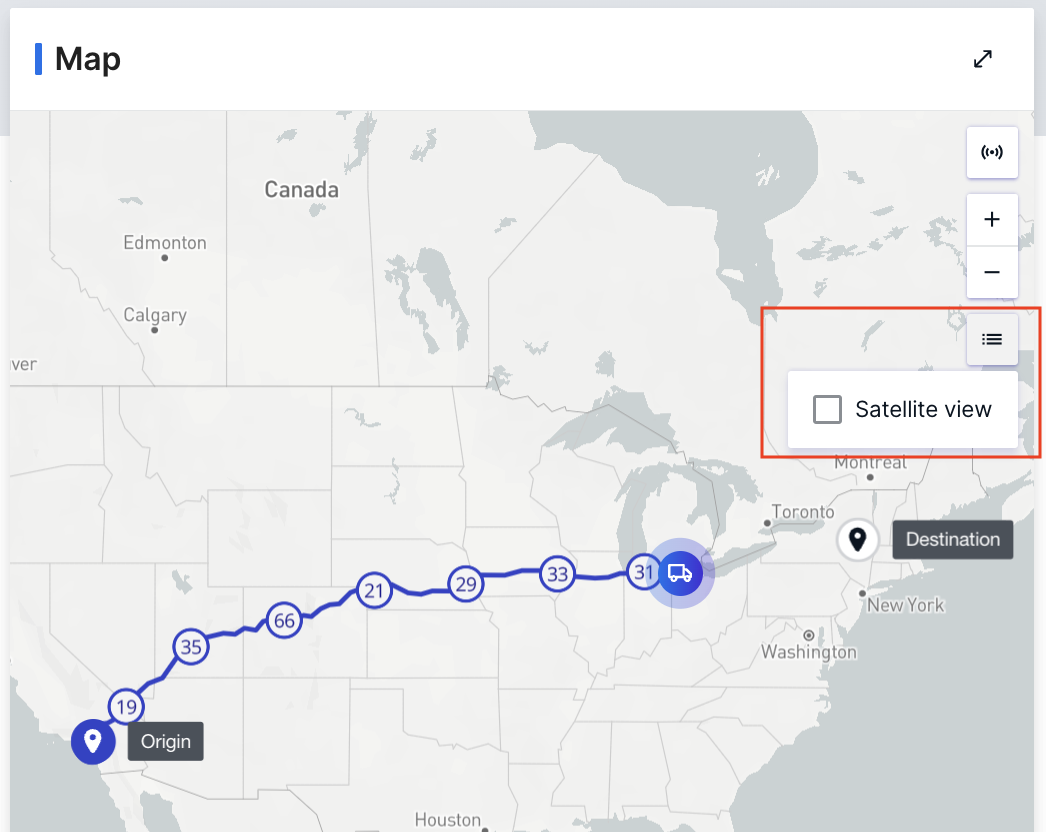1046x832 pixels.
Task: Select route cluster marker 33
Action: 557,573
